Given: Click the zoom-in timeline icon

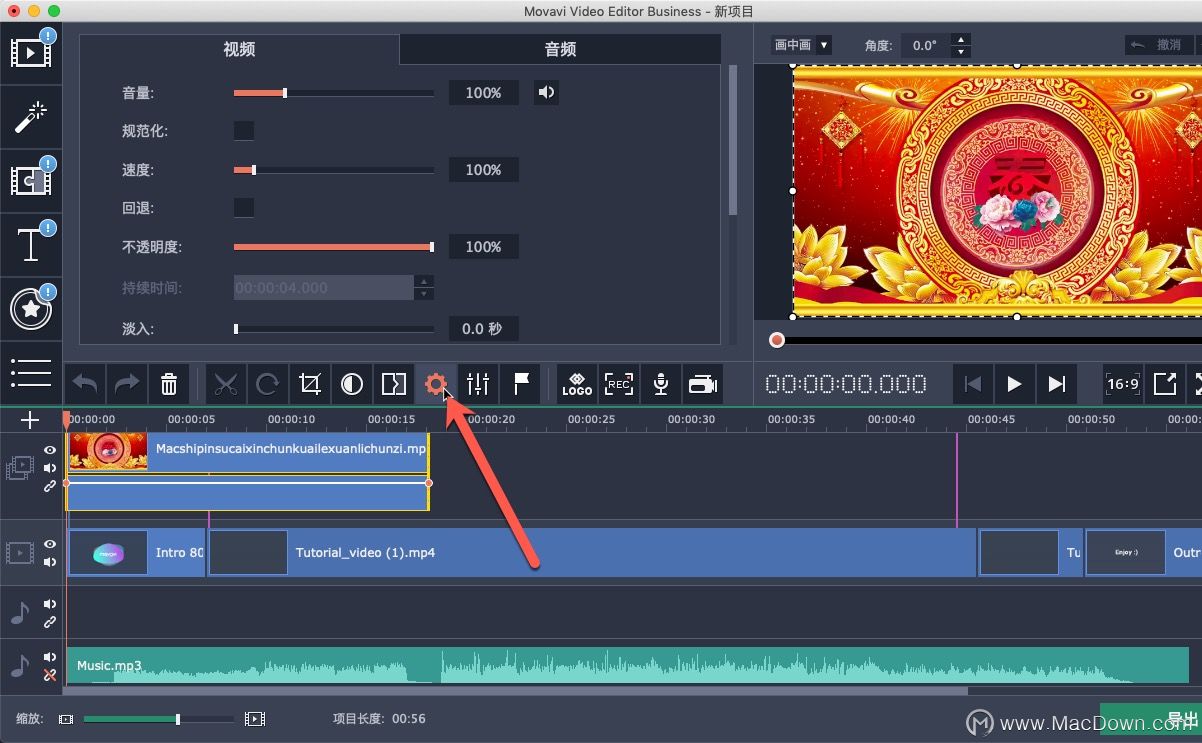Looking at the screenshot, I should point(255,719).
